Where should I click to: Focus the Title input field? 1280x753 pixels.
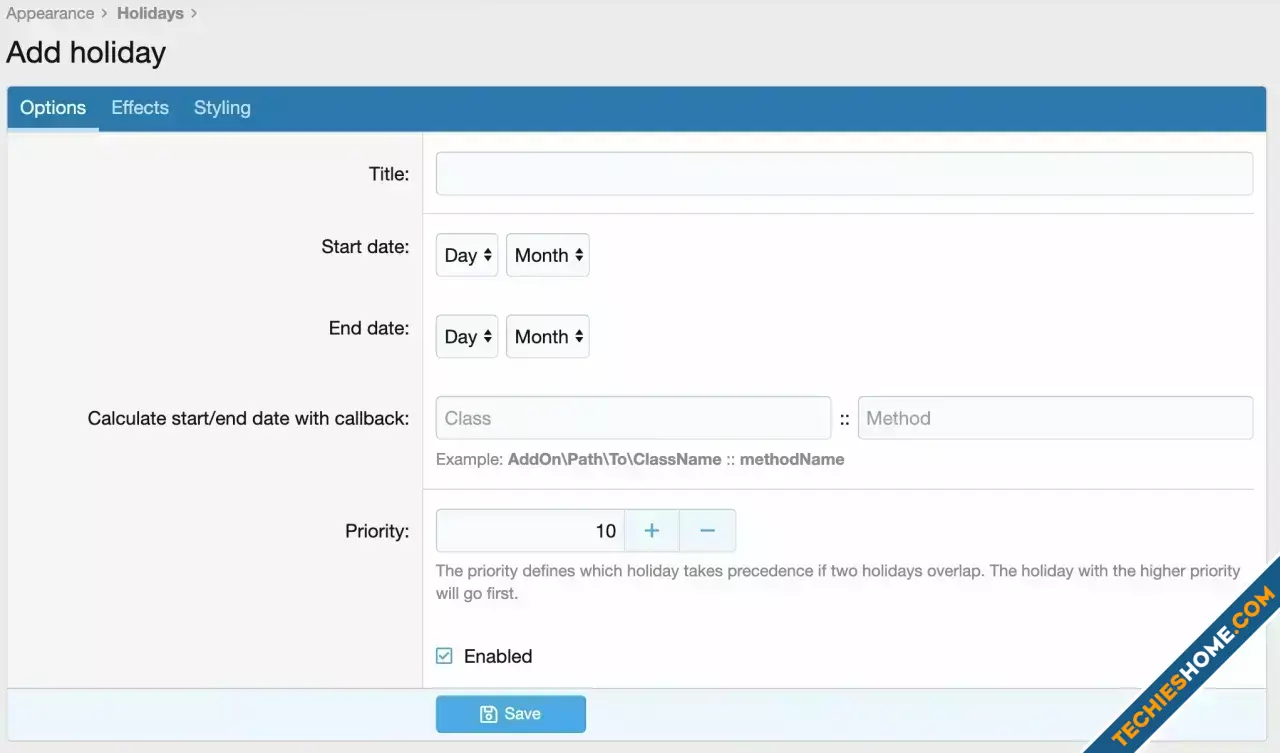[x=844, y=174]
